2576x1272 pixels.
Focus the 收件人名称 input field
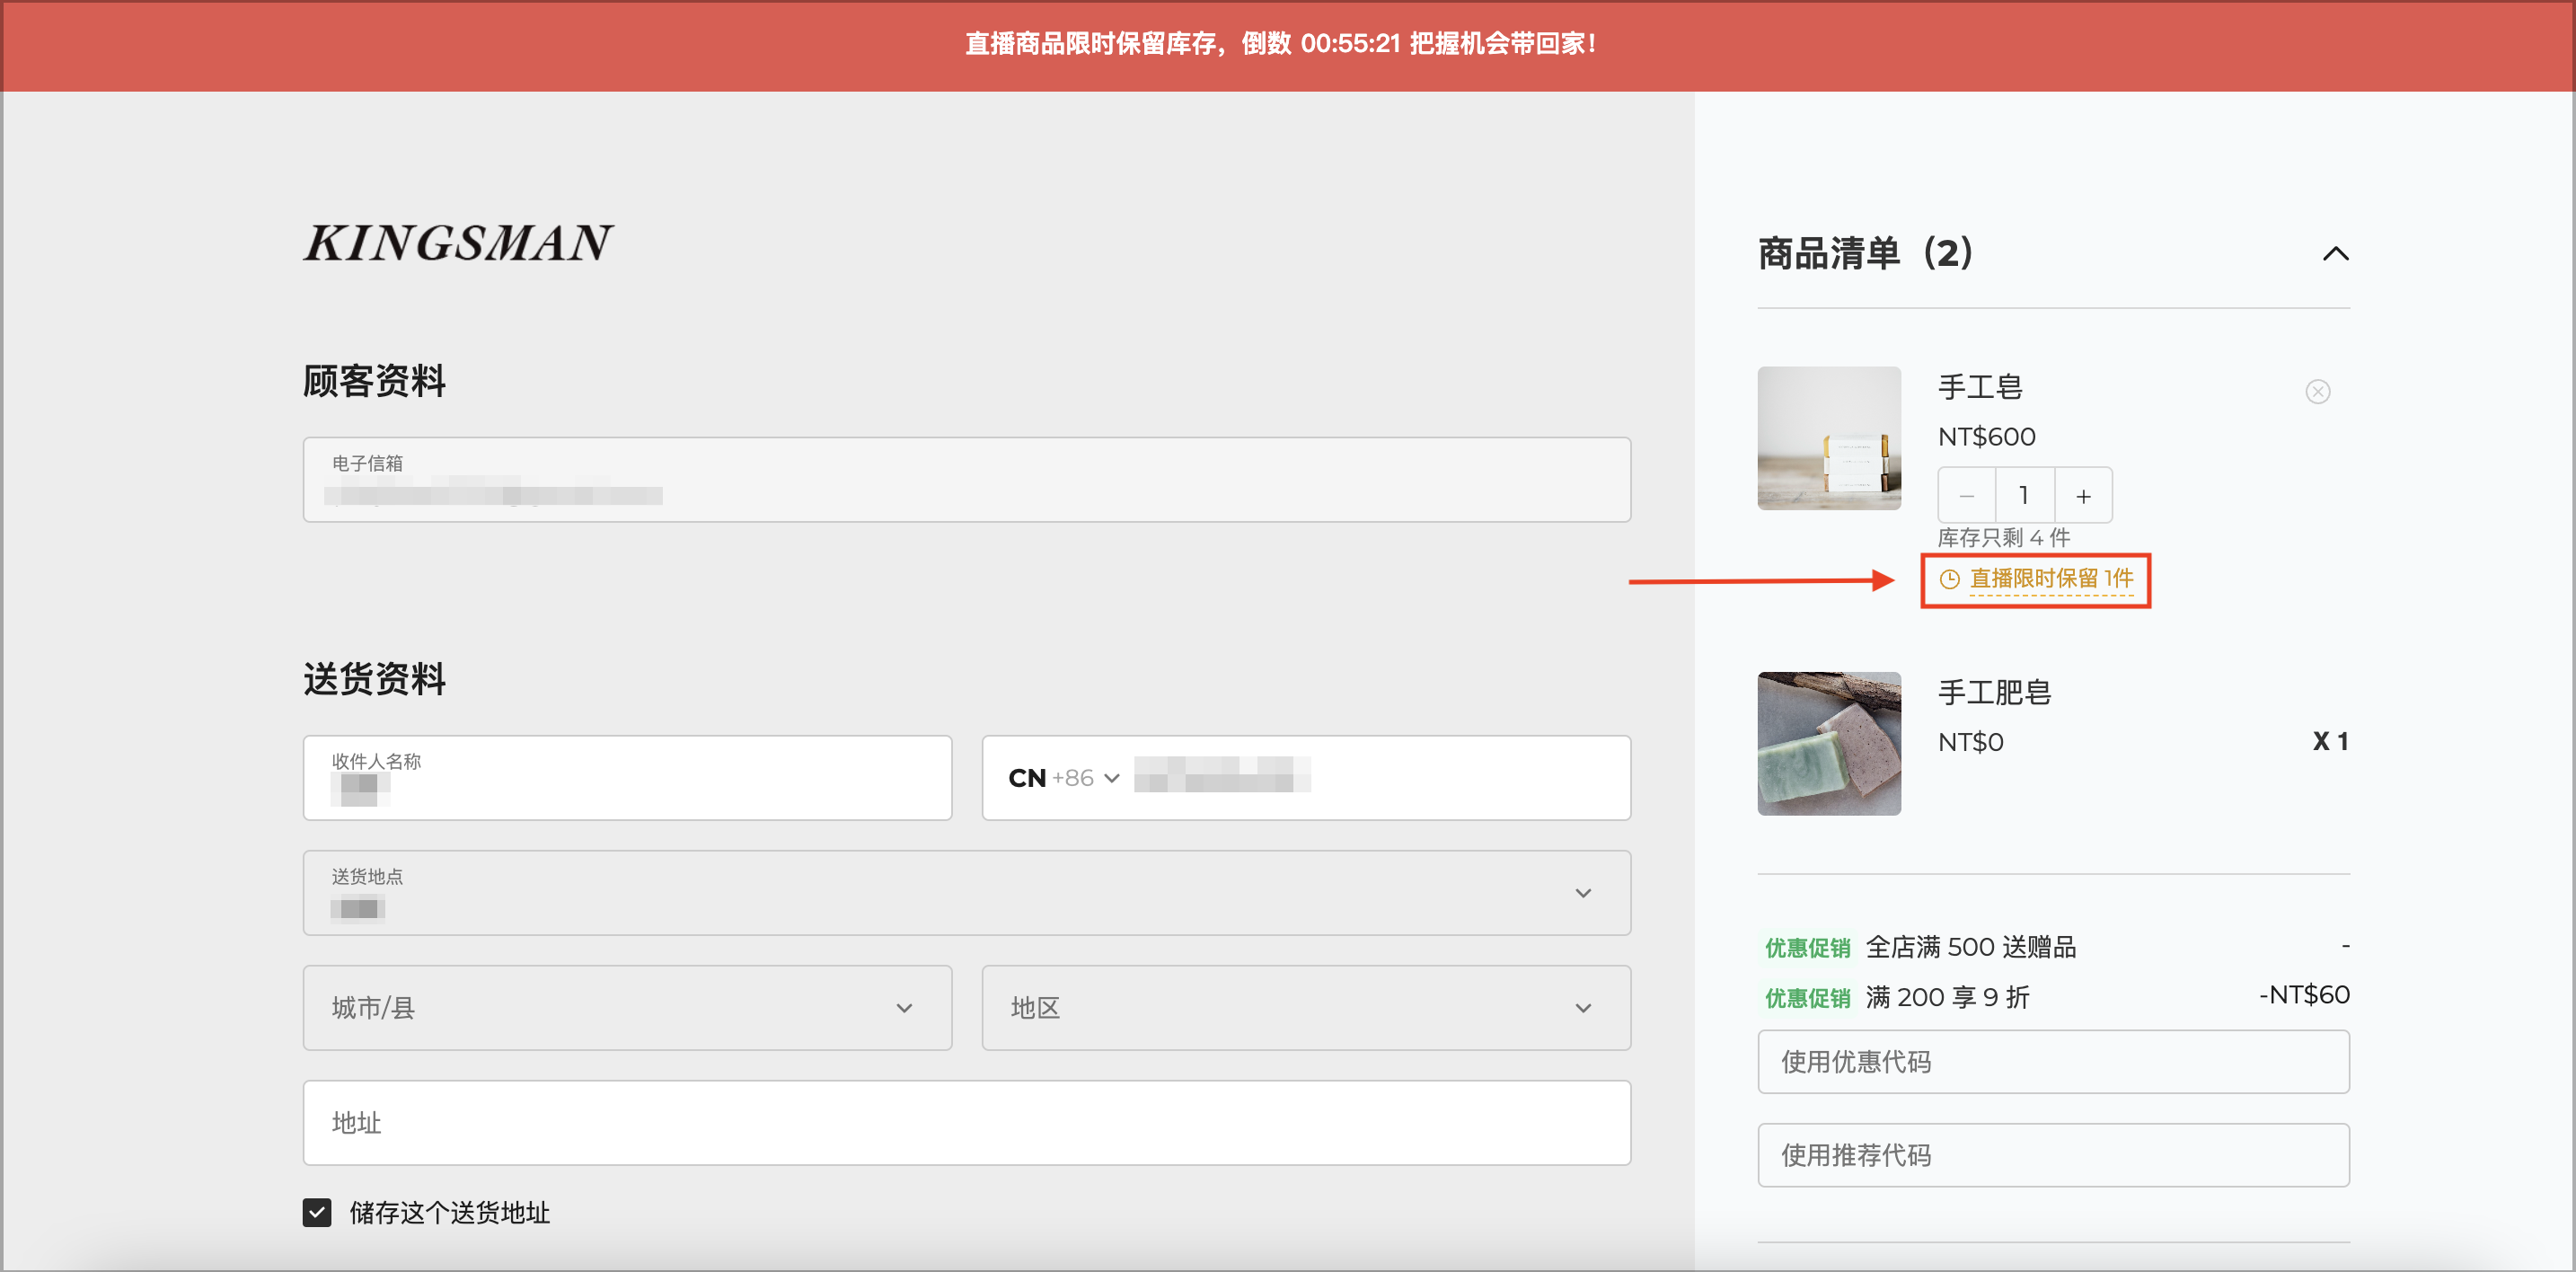click(628, 778)
